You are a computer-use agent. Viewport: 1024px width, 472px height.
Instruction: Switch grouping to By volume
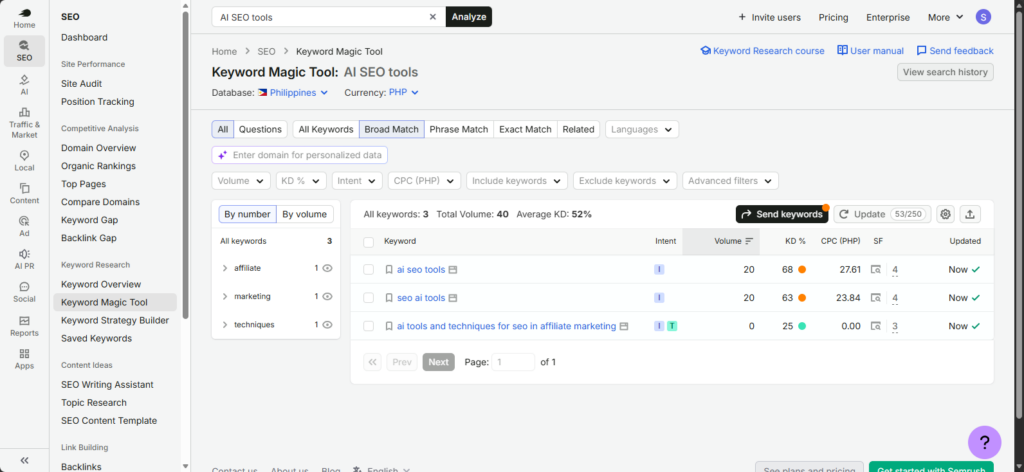pos(304,214)
